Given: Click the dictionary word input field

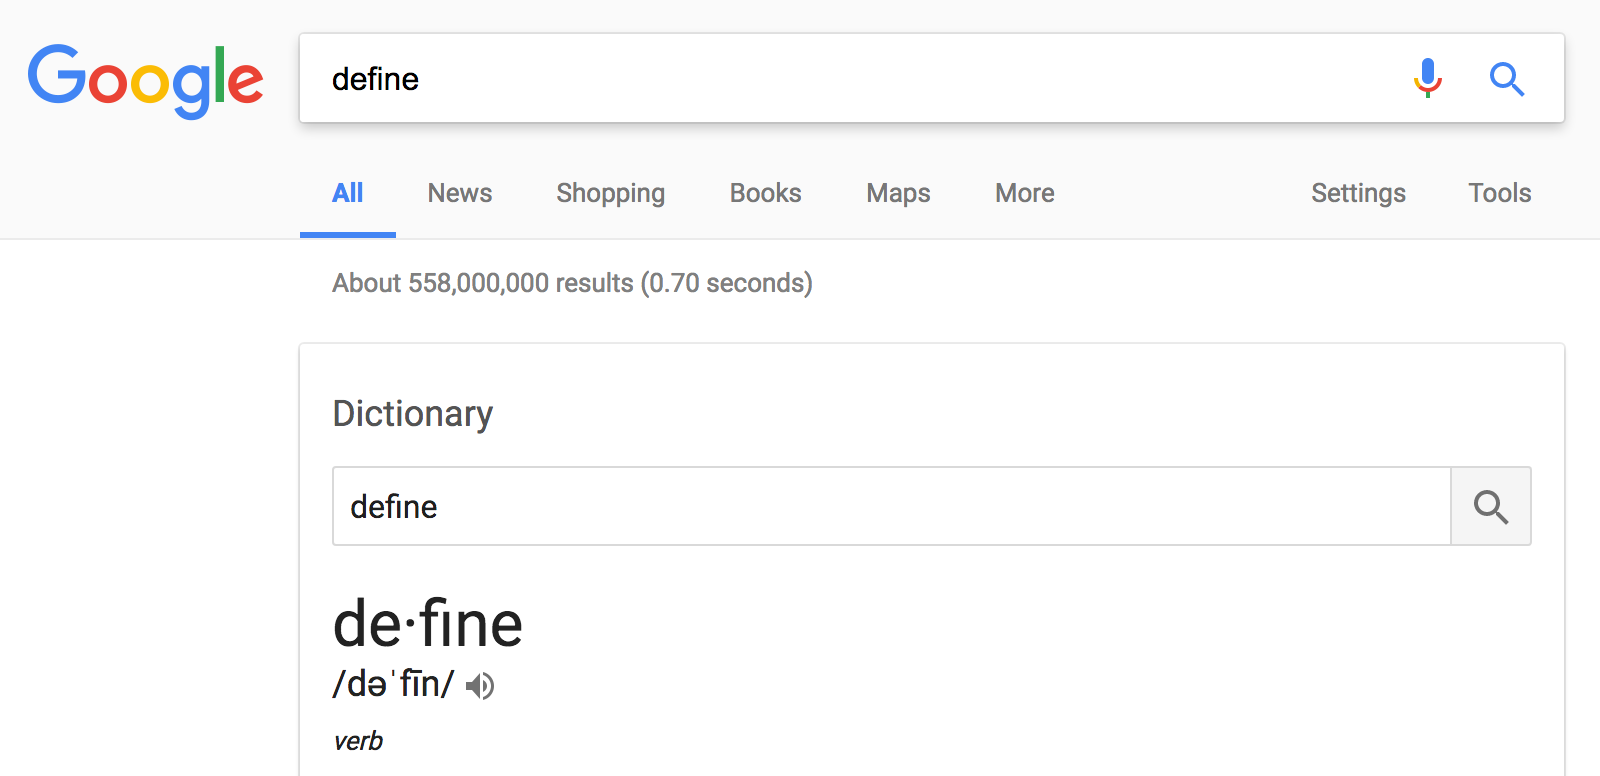Looking at the screenshot, I should [x=890, y=507].
